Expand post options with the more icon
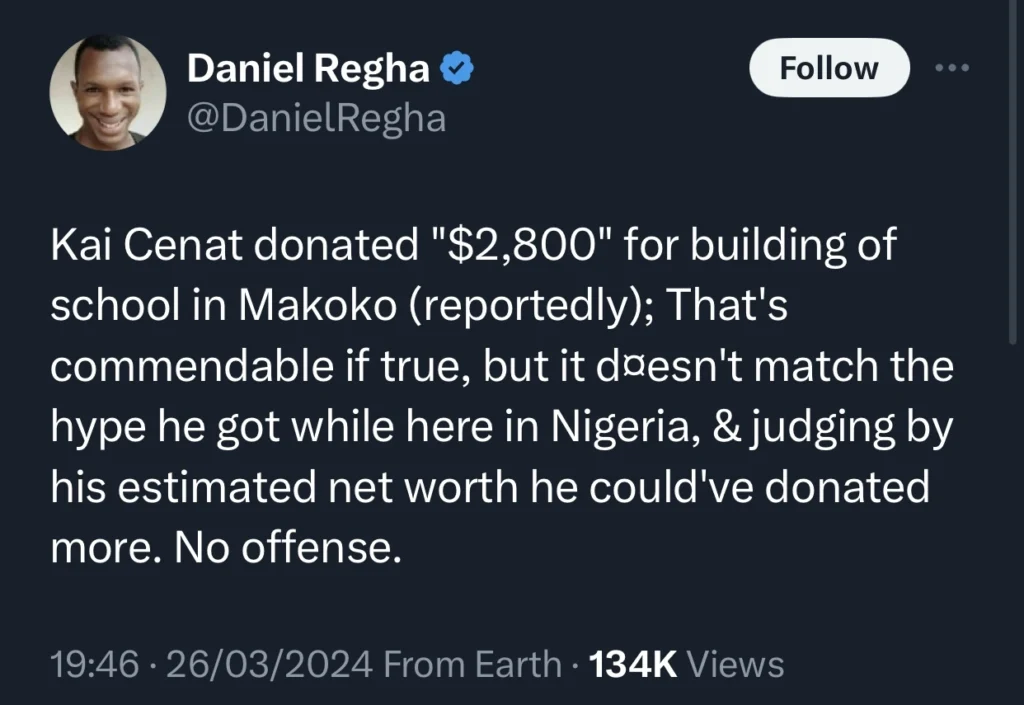This screenshot has height=705, width=1024. [x=952, y=66]
